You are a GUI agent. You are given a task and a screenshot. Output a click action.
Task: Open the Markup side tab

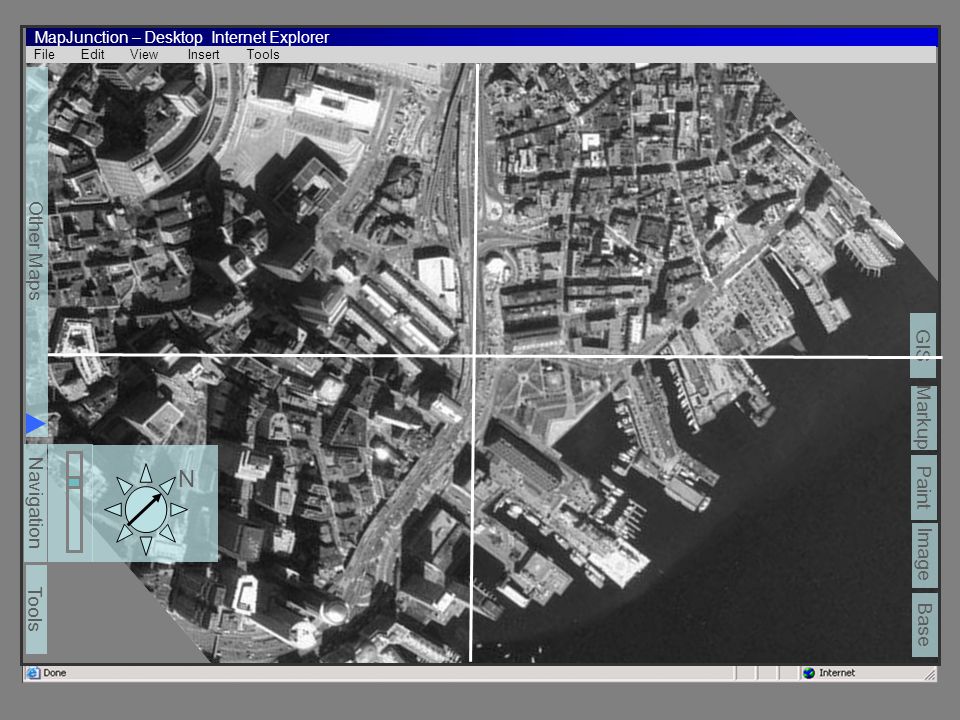[x=923, y=418]
